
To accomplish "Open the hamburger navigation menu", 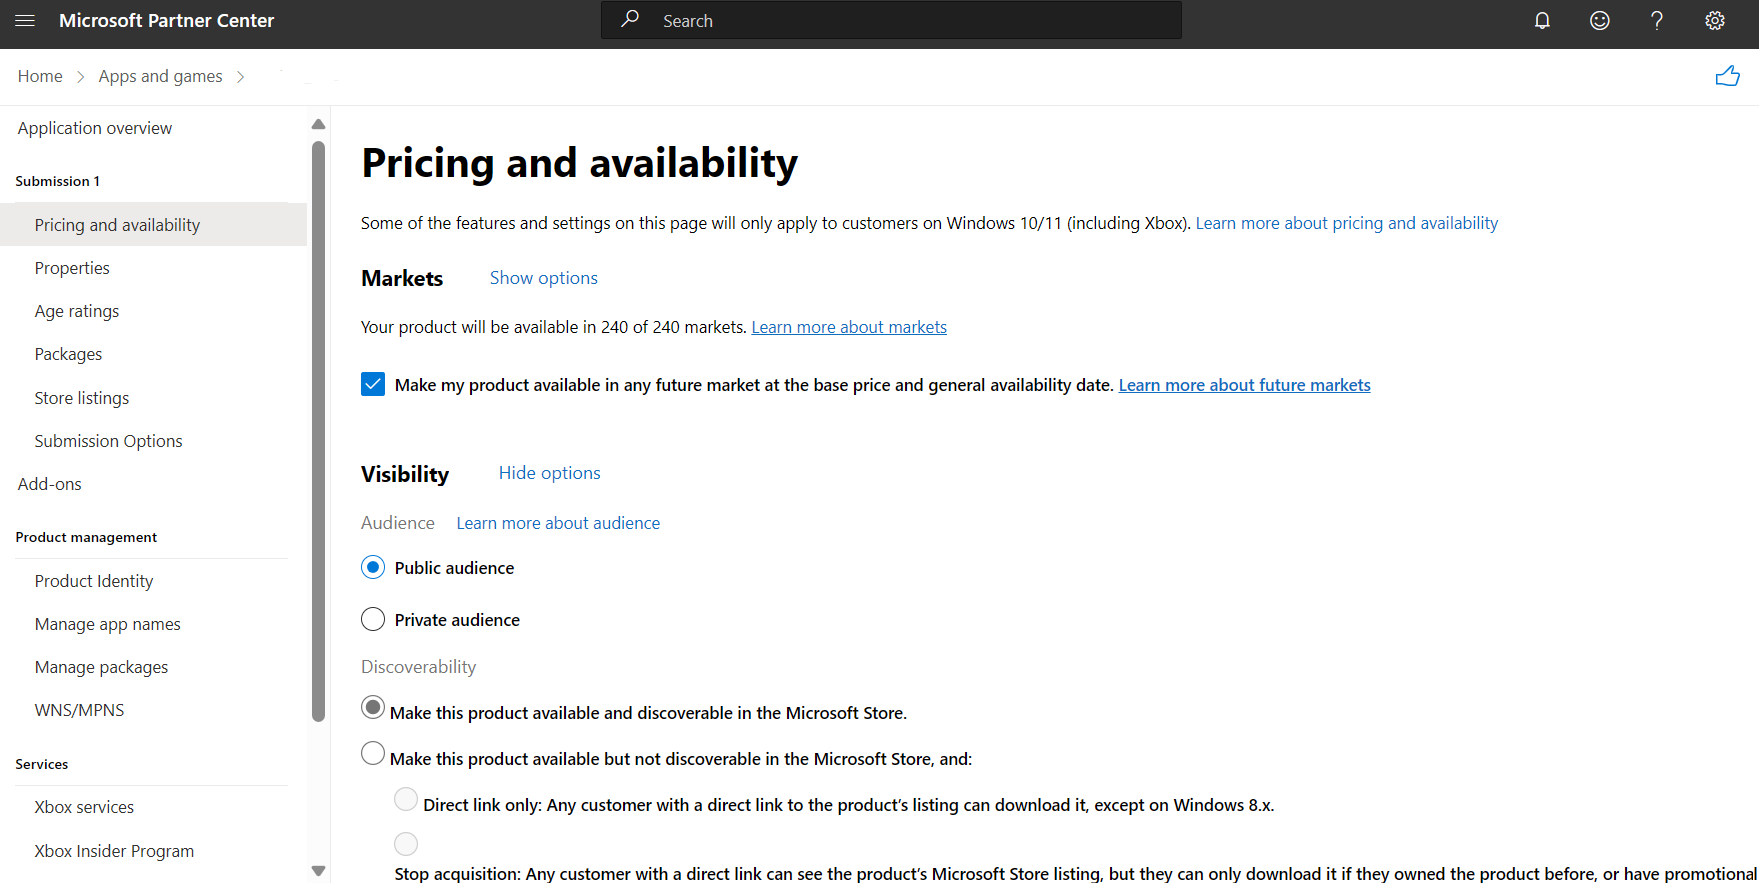I will 25,20.
